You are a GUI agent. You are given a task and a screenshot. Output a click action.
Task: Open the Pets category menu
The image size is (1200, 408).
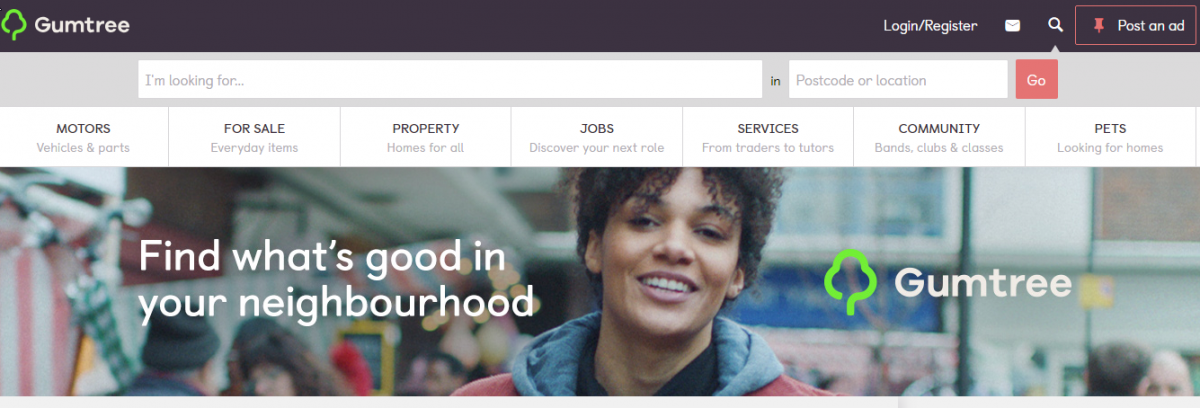pyautogui.click(x=1110, y=137)
